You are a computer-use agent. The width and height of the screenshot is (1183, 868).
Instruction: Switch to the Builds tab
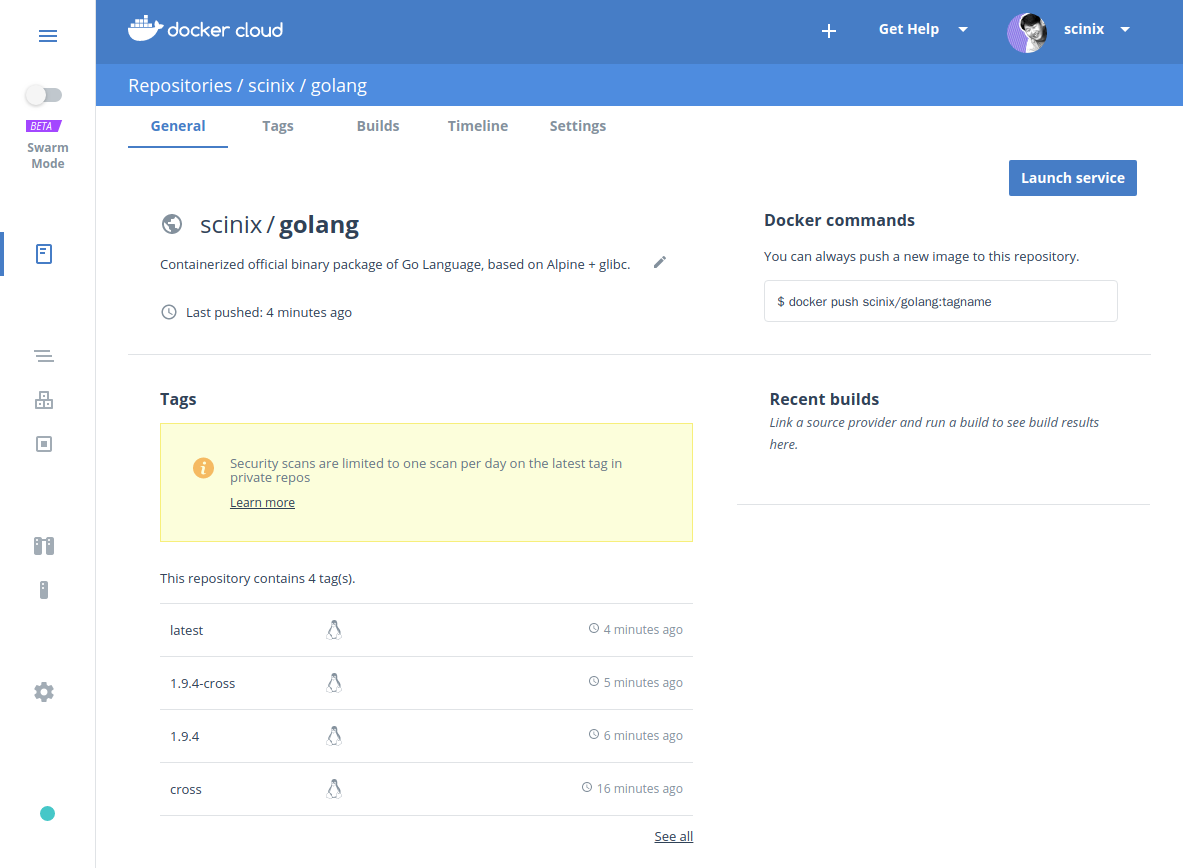[378, 126]
